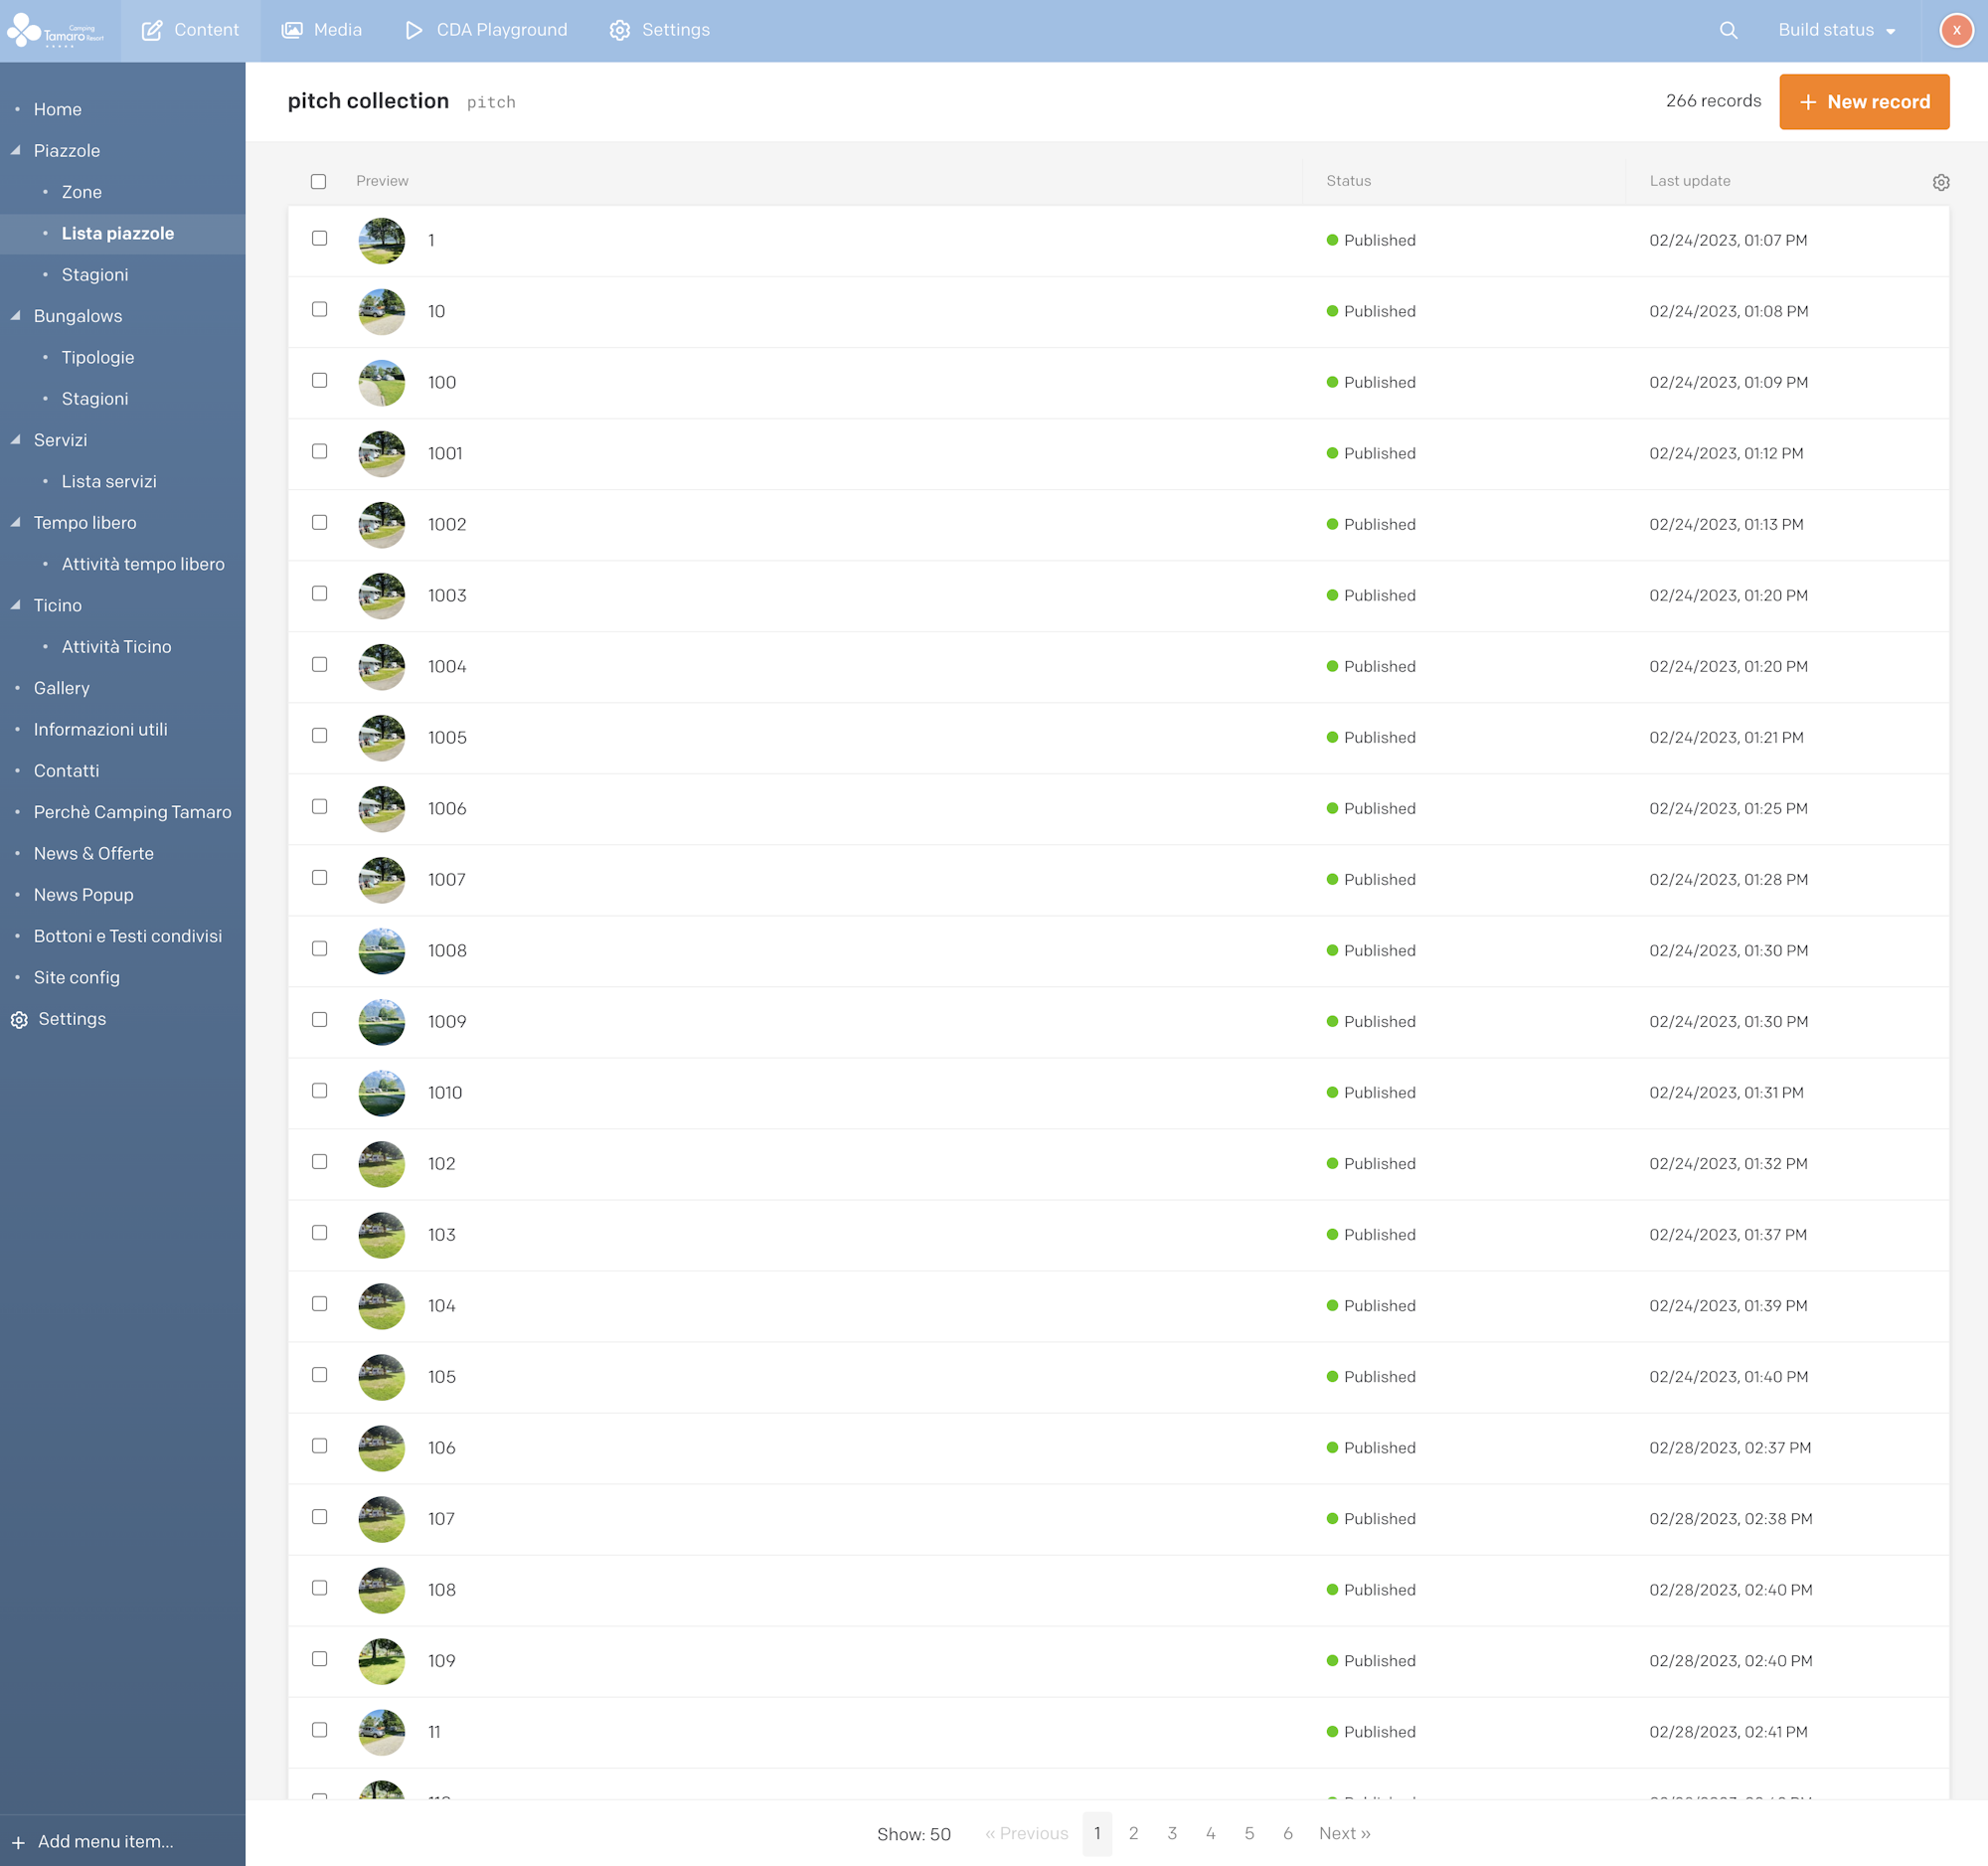The image size is (1988, 1866).
Task: Click Published status of record 106
Action: [x=1371, y=1448]
